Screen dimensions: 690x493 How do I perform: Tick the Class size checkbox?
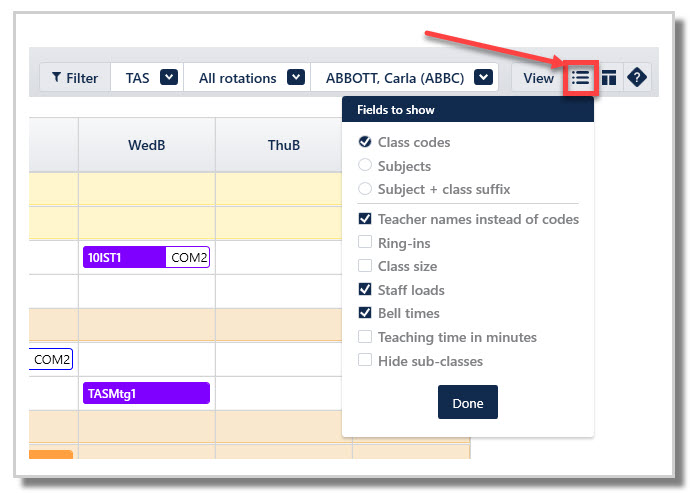point(365,265)
